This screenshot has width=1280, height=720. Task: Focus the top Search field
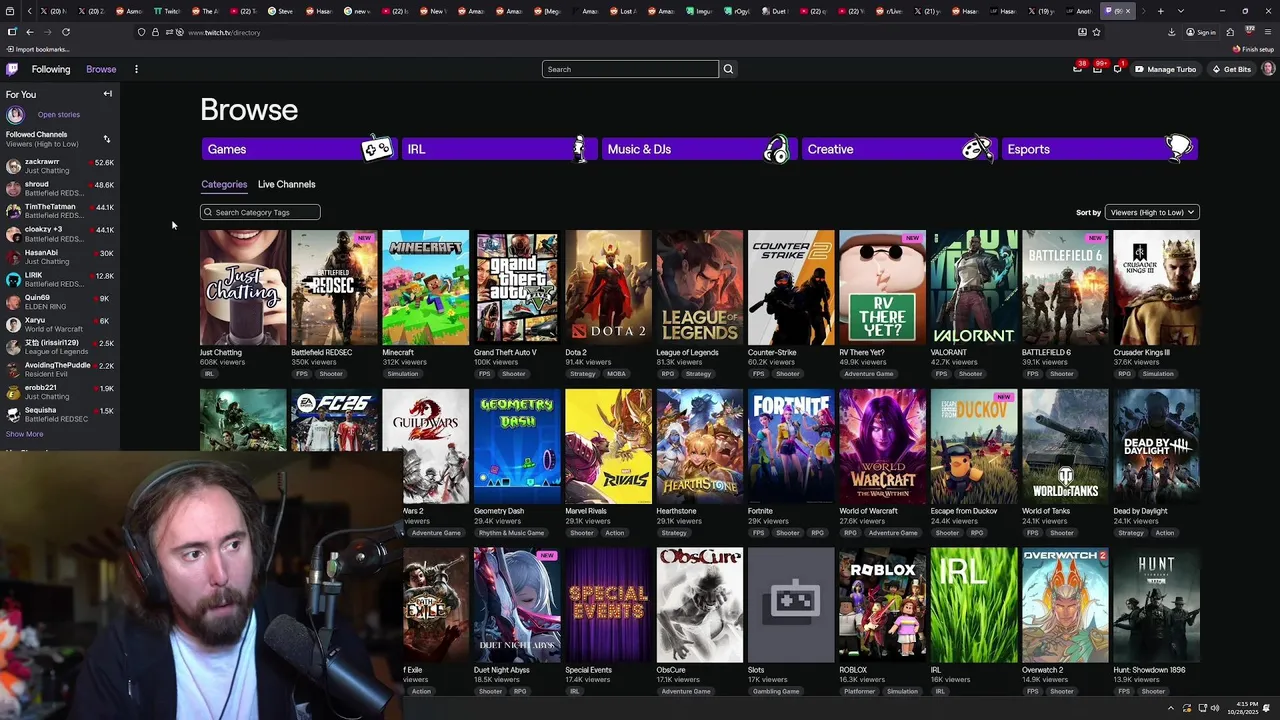coord(630,69)
